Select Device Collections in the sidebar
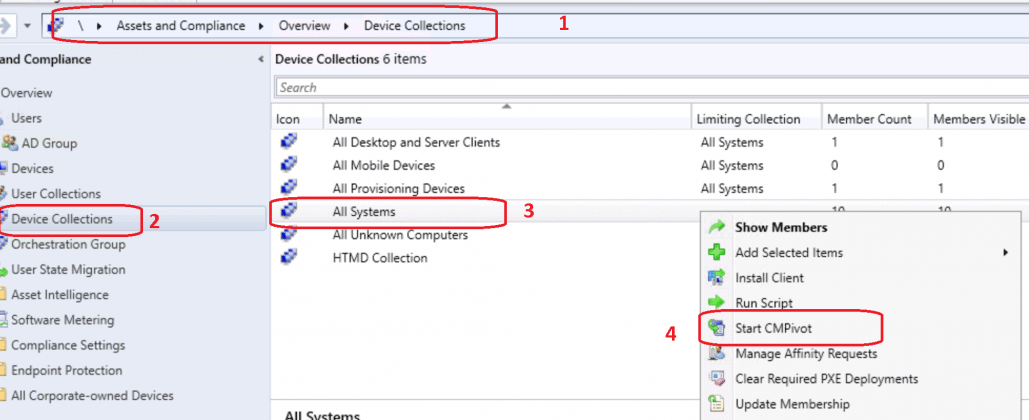Screen dimensions: 1029x420 pyautogui.click(x=62, y=219)
